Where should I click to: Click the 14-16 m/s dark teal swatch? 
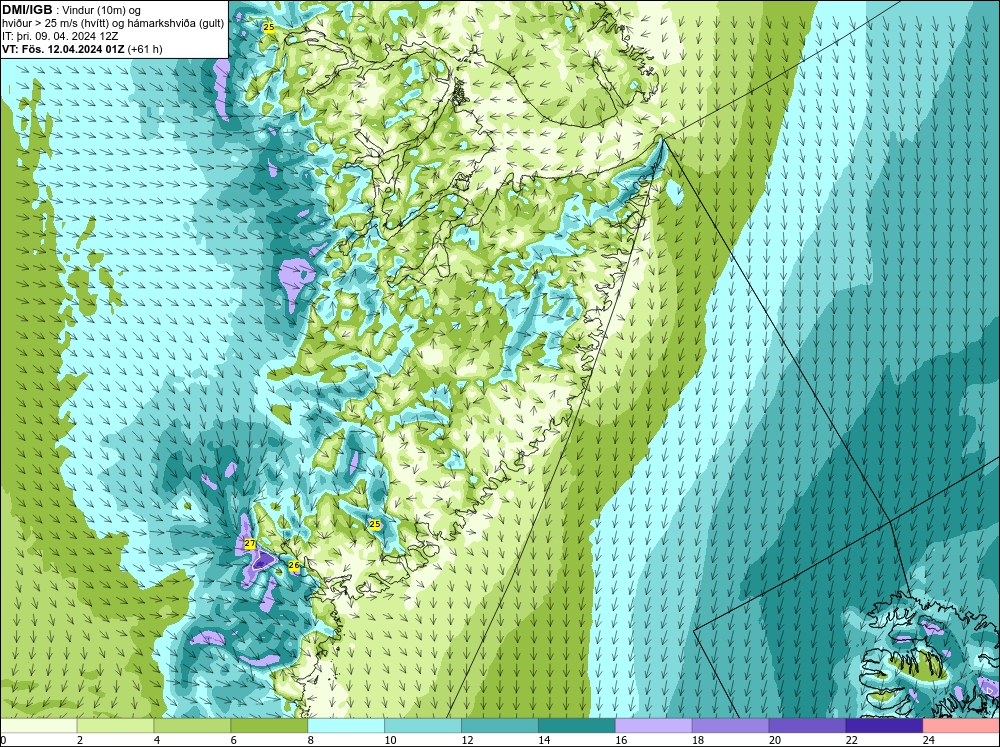coord(577,725)
